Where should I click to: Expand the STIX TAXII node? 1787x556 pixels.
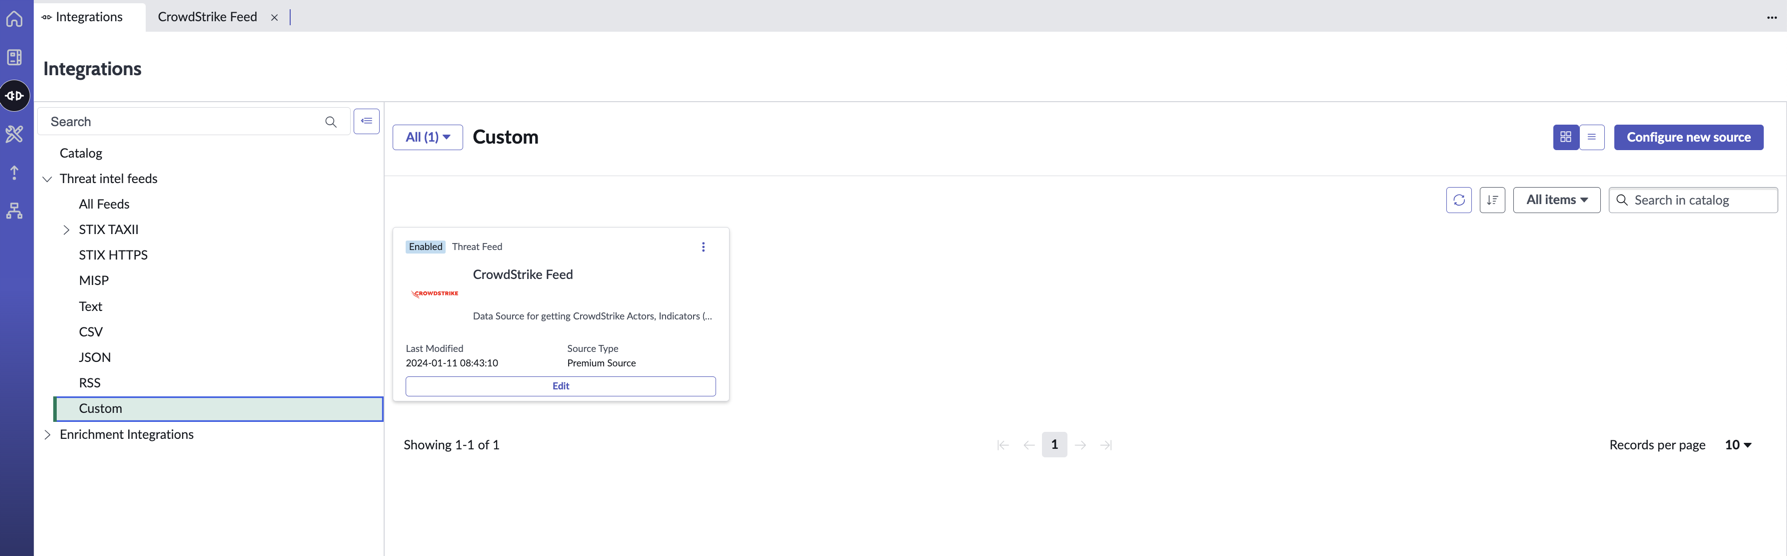click(66, 230)
